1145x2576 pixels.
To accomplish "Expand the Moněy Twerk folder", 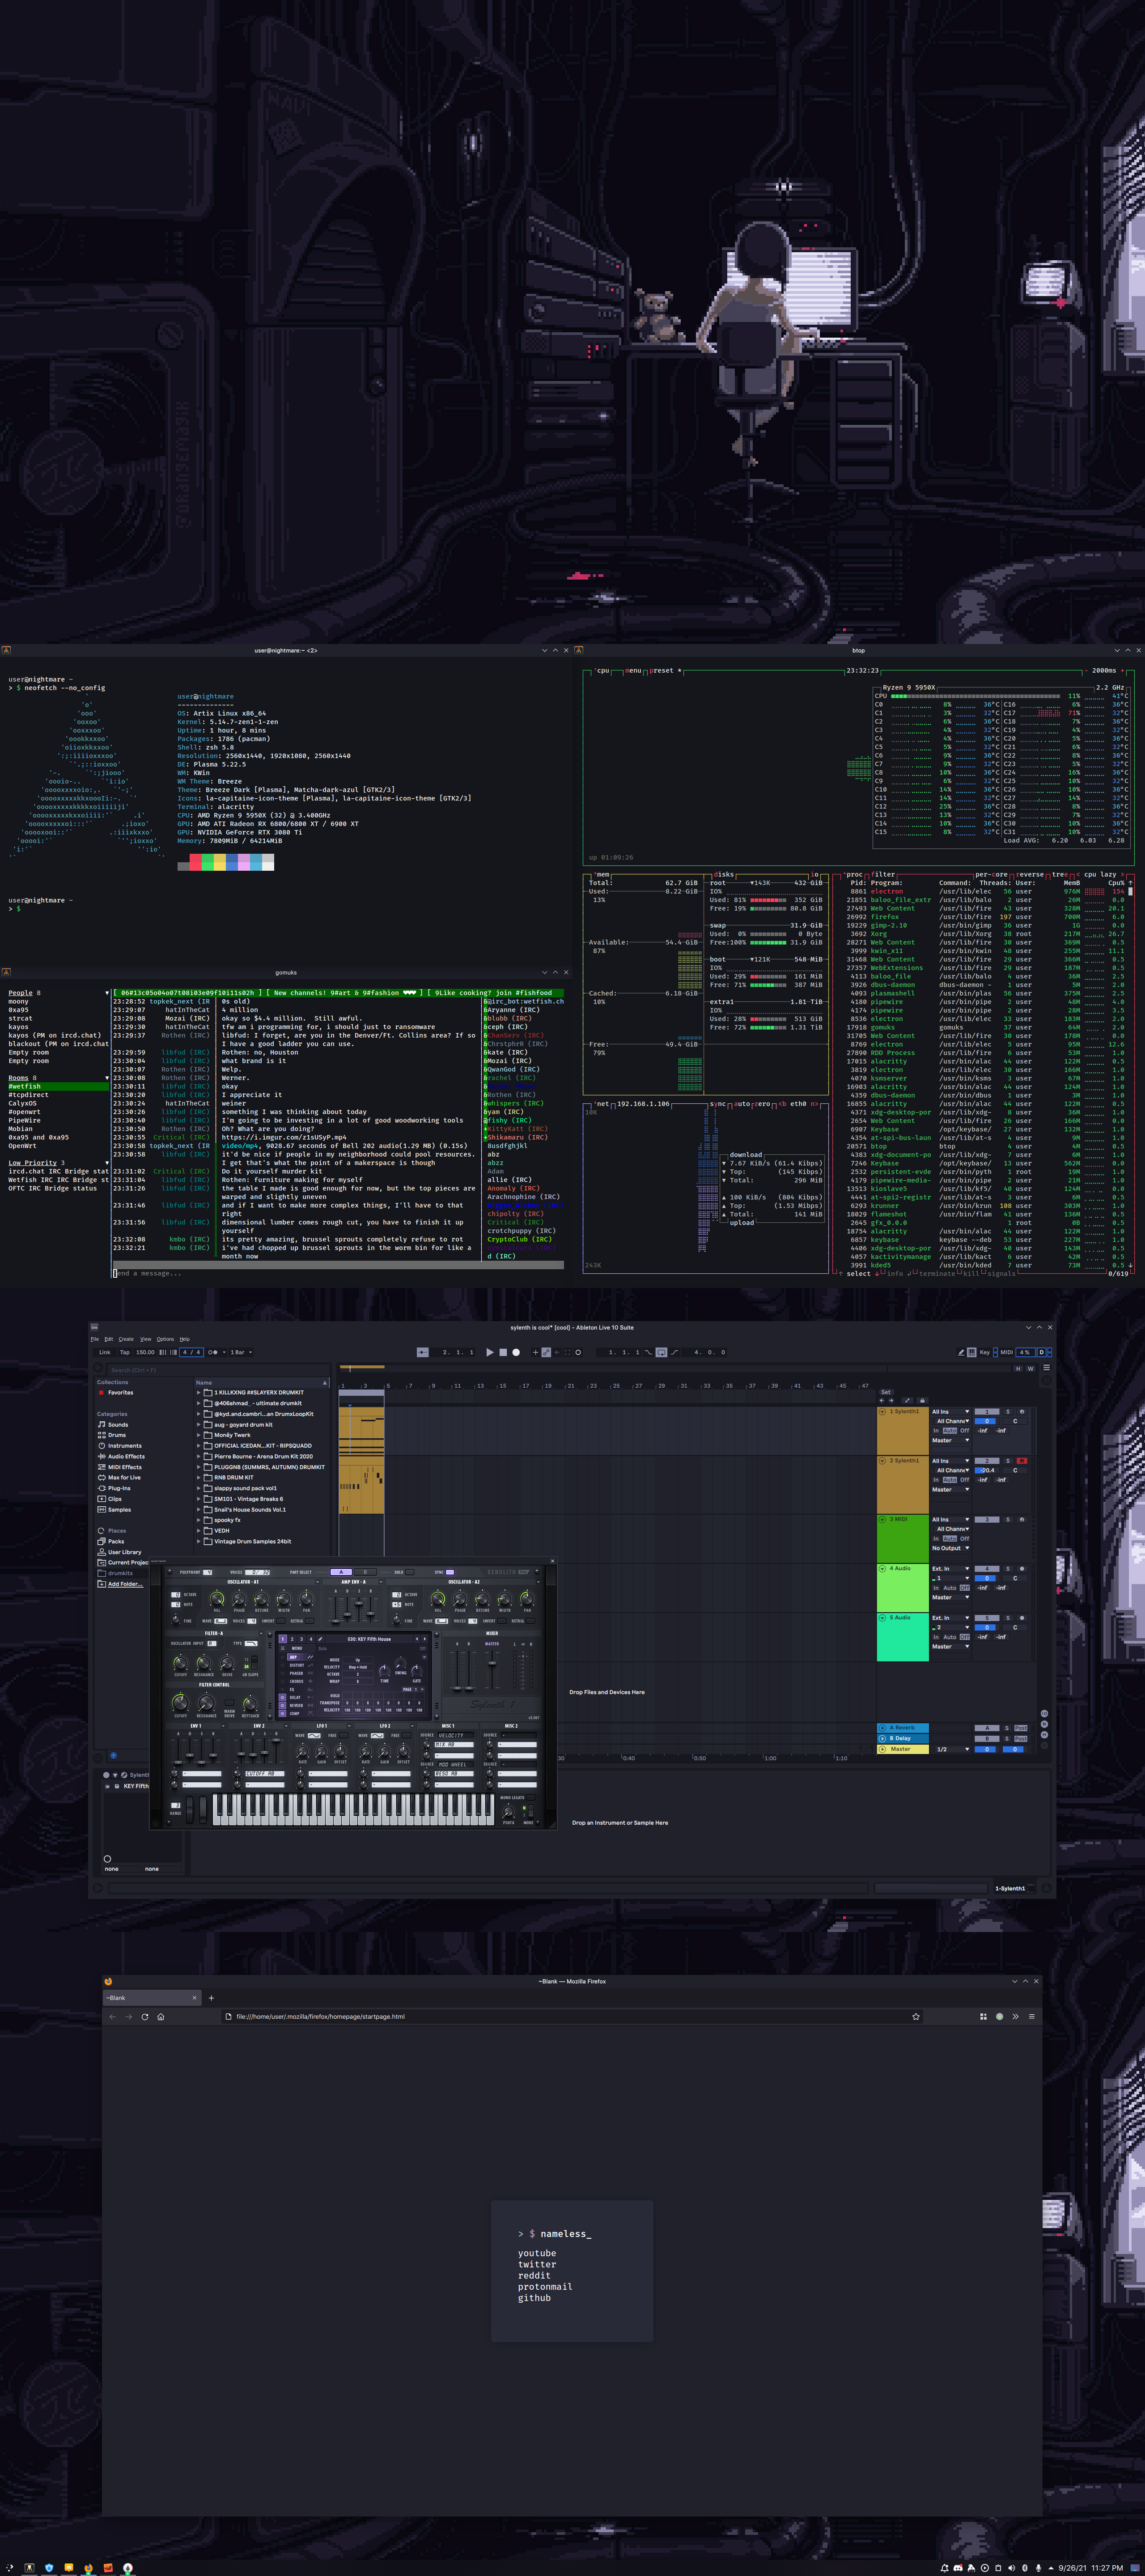I will click(x=198, y=1435).
